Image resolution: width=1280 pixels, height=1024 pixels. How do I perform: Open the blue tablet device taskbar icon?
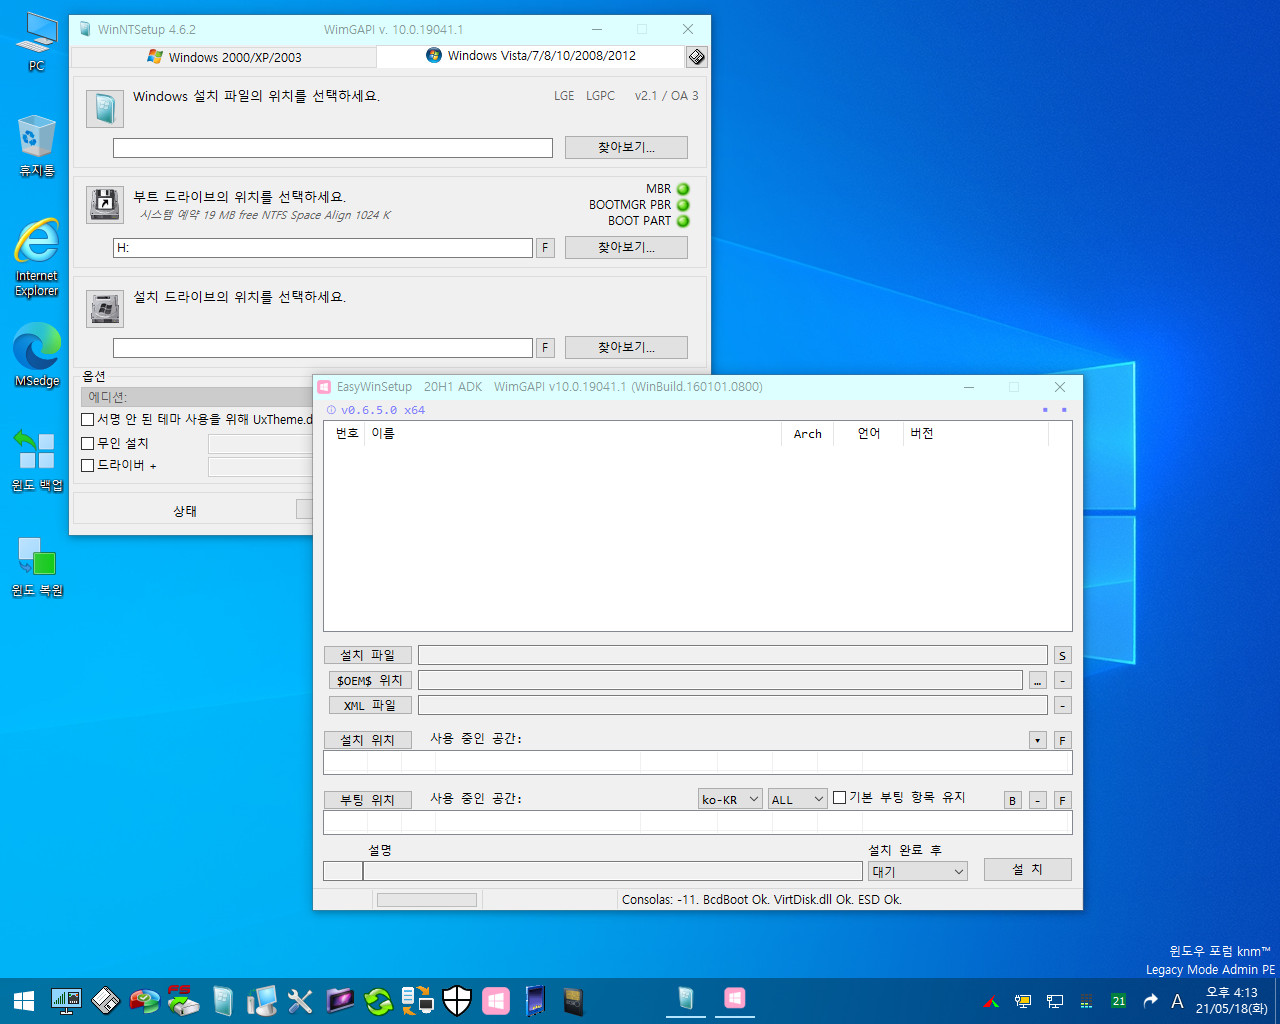click(535, 1000)
